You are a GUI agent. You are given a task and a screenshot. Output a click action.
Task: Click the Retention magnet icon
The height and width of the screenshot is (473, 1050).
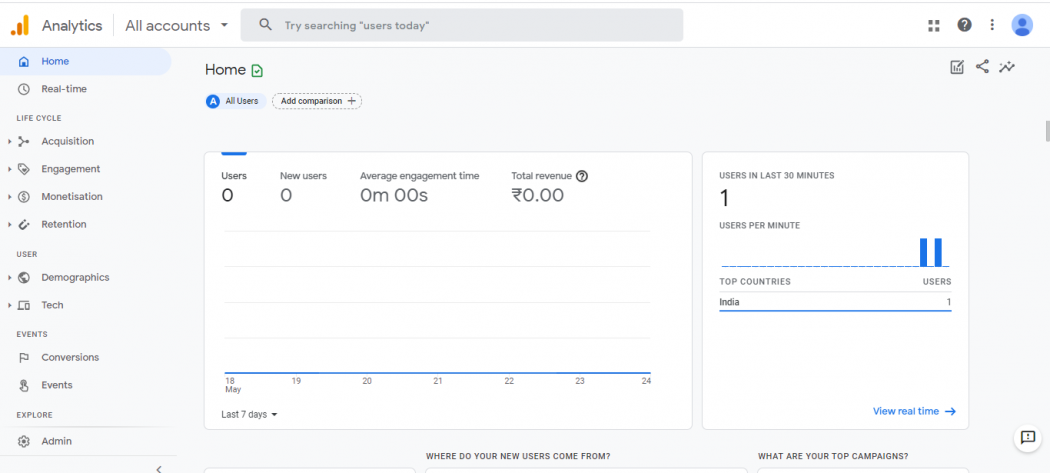click(x=24, y=224)
